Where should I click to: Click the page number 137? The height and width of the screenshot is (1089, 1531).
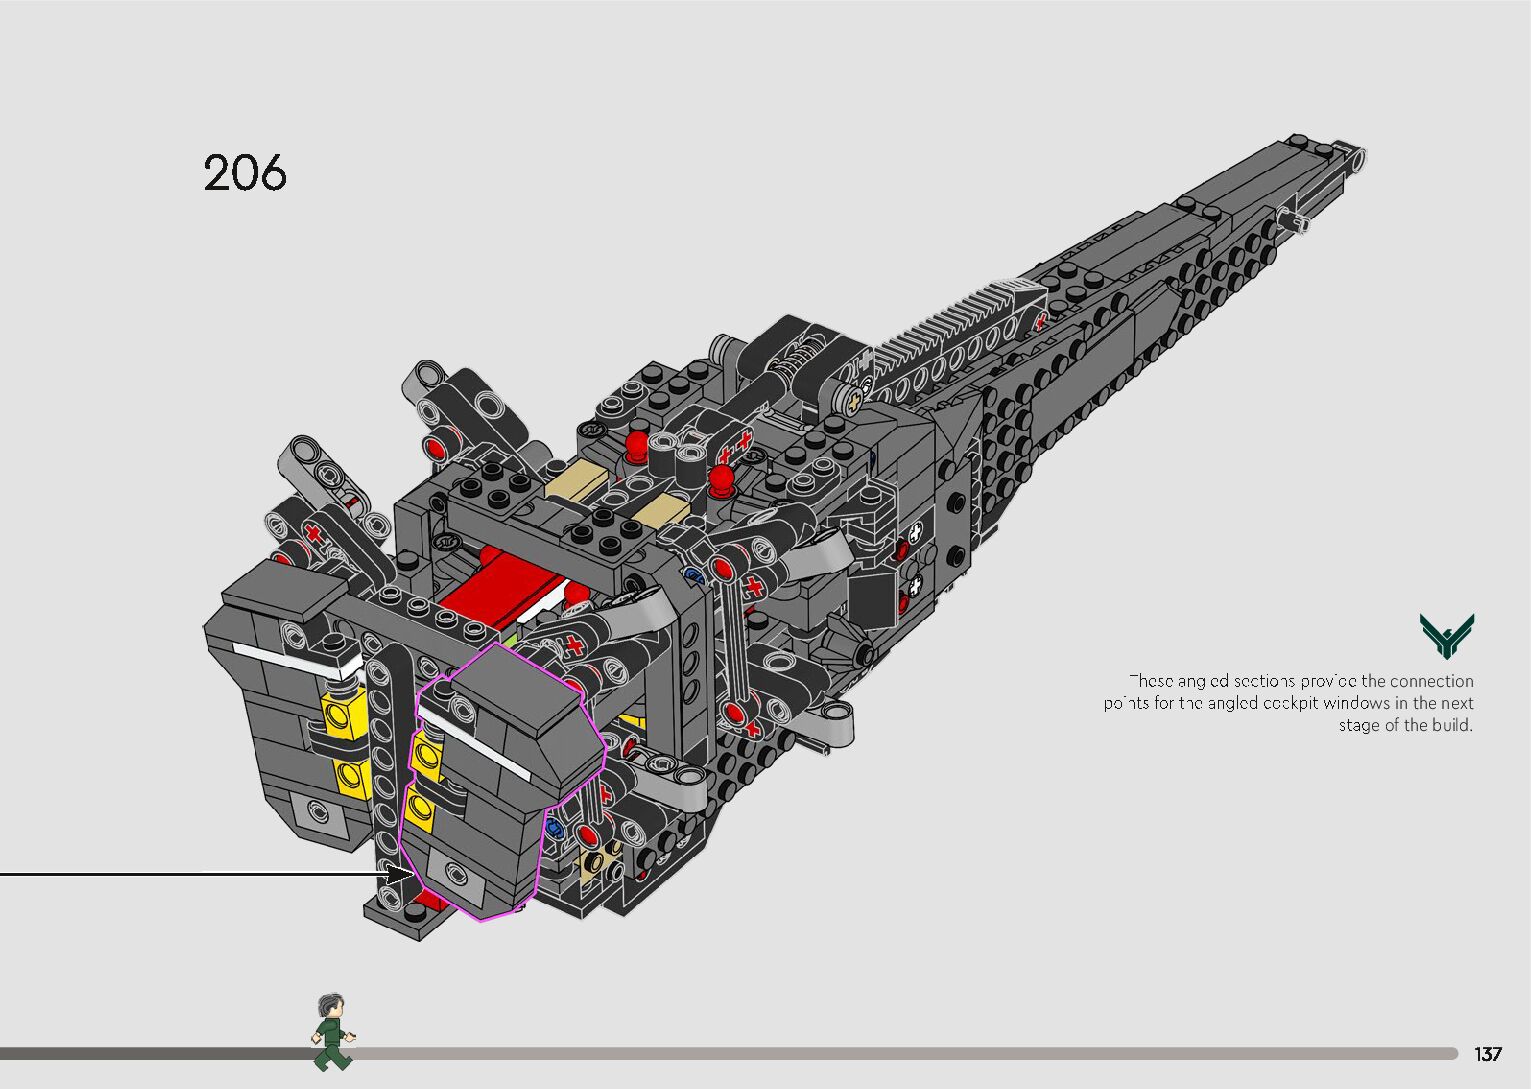(1487, 1054)
